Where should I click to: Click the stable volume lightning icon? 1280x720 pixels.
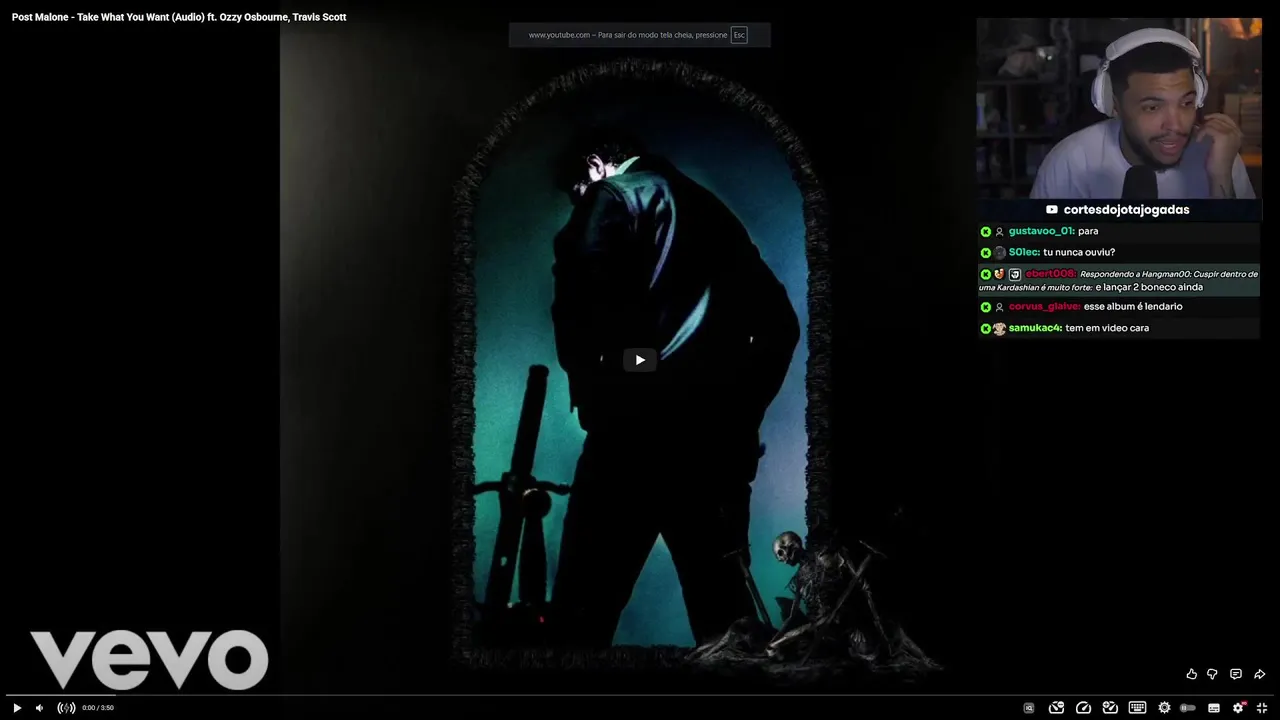point(66,708)
